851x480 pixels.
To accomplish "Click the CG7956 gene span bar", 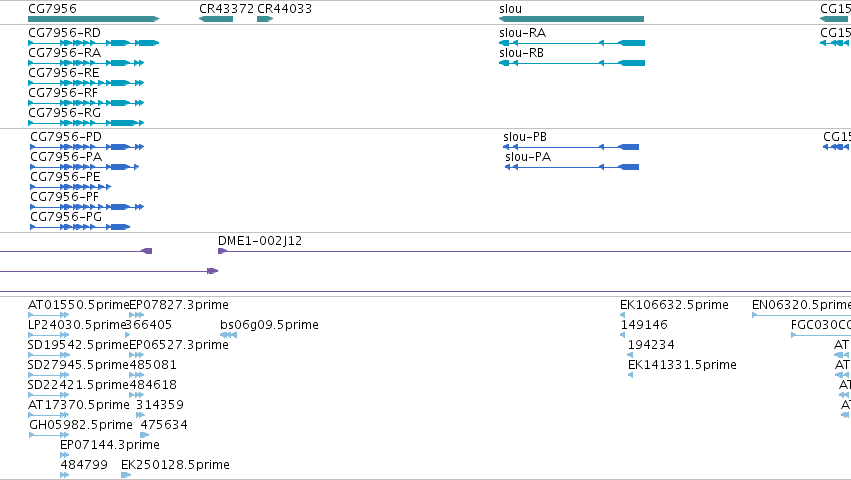I will click(92, 19).
